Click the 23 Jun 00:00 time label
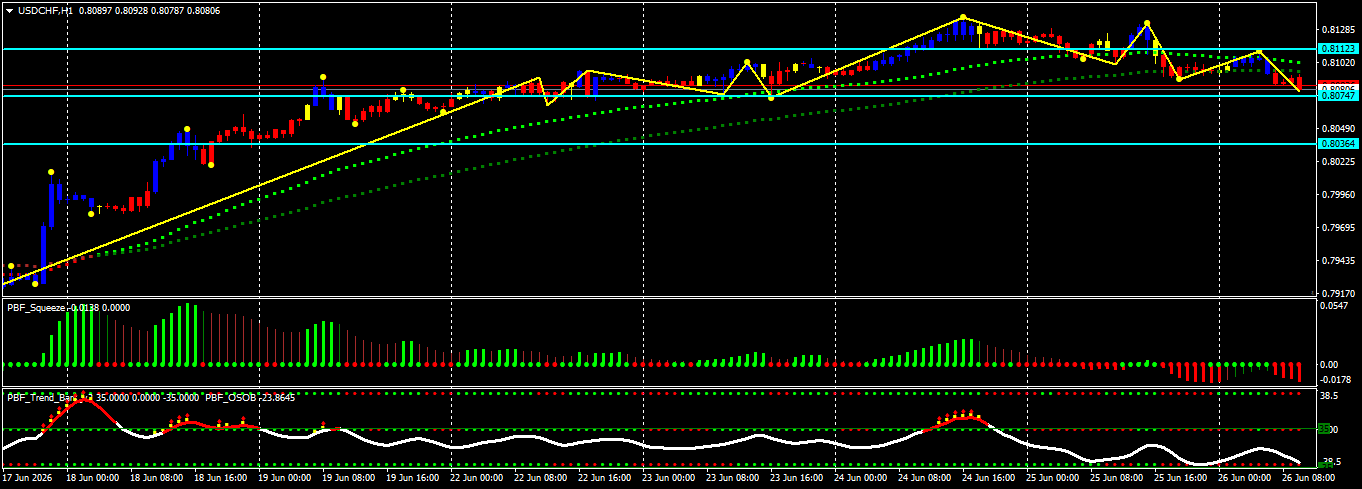 (x=671, y=480)
